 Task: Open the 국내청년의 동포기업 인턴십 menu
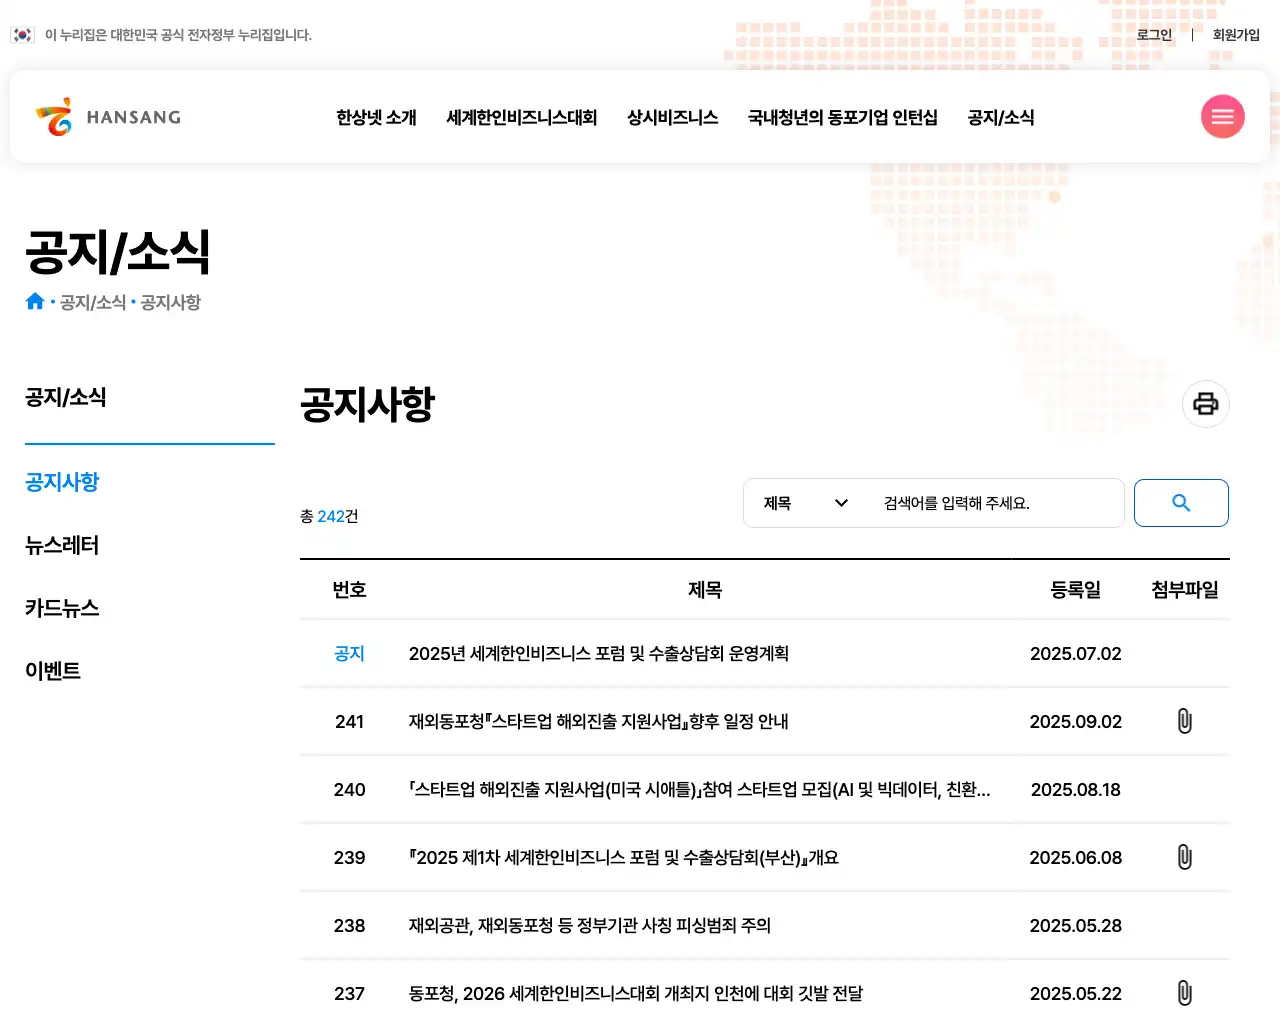[843, 117]
